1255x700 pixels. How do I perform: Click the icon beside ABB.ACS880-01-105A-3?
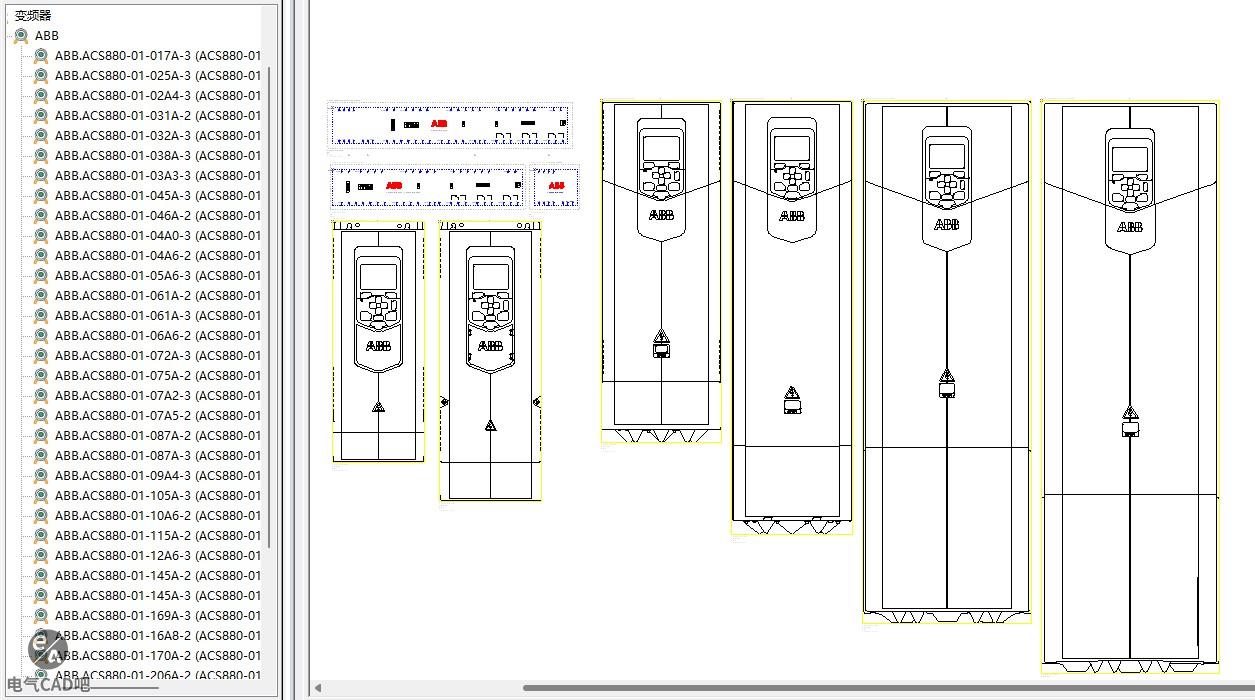(x=41, y=495)
